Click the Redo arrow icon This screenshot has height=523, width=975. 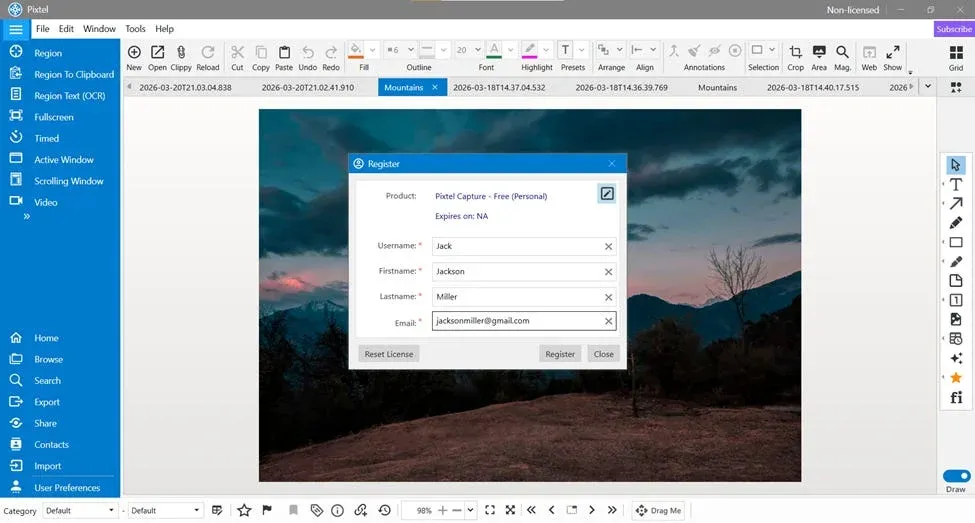click(x=331, y=52)
